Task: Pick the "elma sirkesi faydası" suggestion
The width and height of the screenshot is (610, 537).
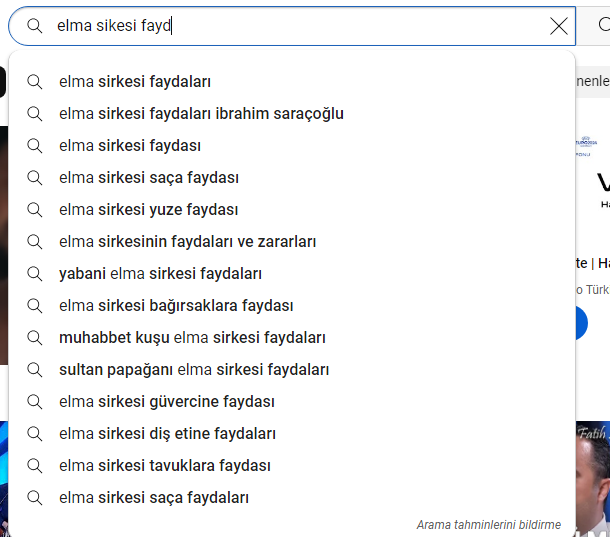Action: [x=292, y=146]
